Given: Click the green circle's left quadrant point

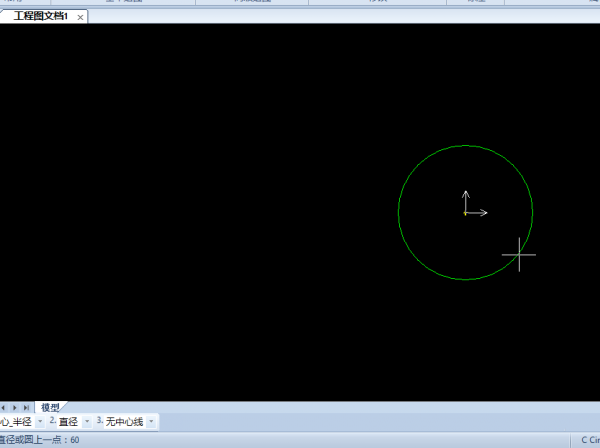Looking at the screenshot, I should [399, 212].
